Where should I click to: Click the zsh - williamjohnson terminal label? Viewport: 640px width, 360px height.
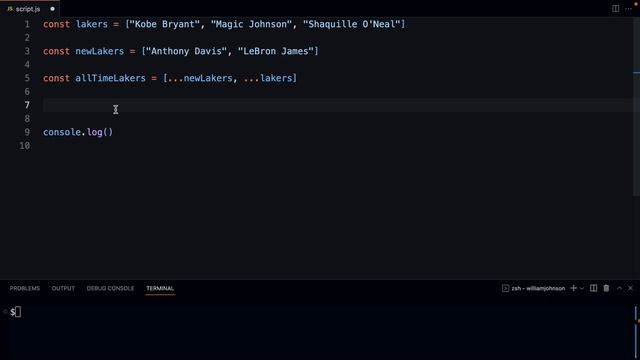[538, 288]
